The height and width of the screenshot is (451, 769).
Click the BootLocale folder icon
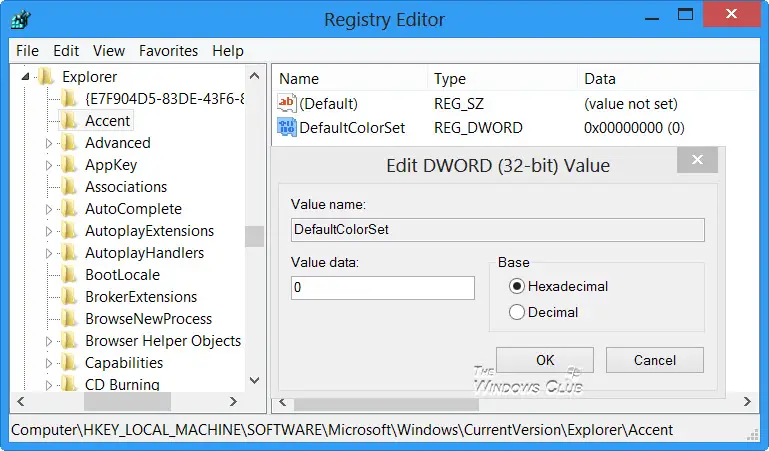(x=69, y=275)
